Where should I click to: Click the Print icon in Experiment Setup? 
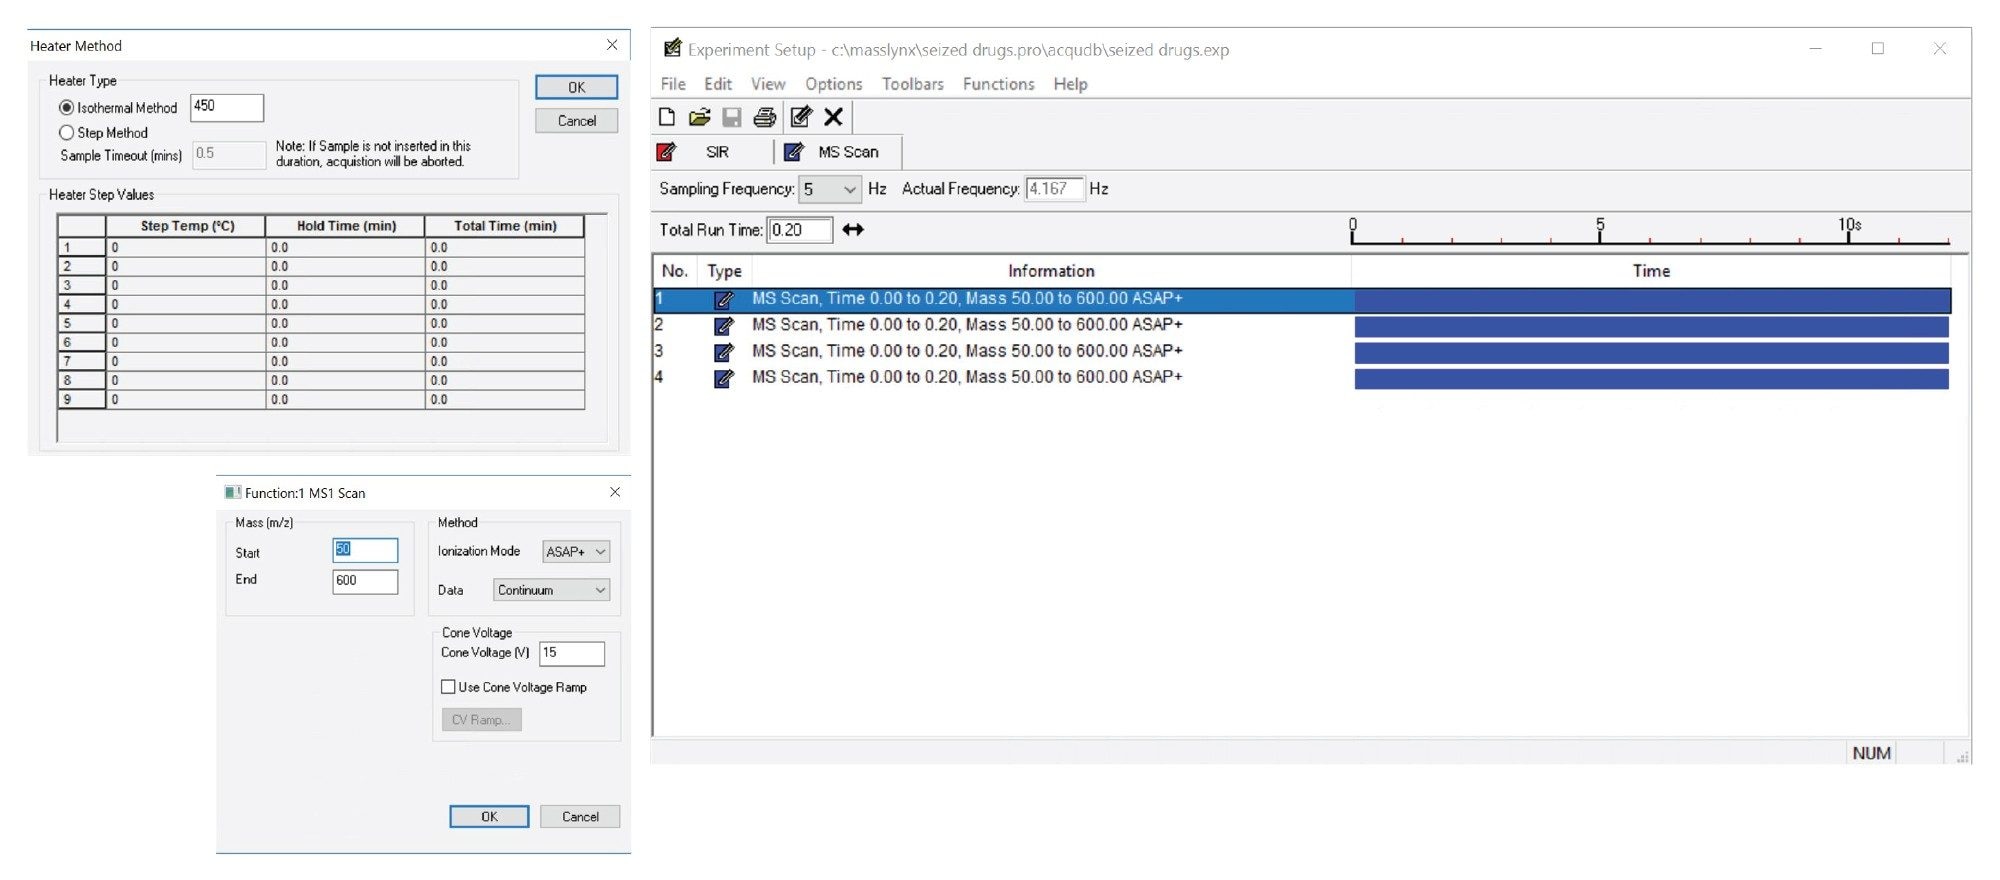tap(765, 118)
